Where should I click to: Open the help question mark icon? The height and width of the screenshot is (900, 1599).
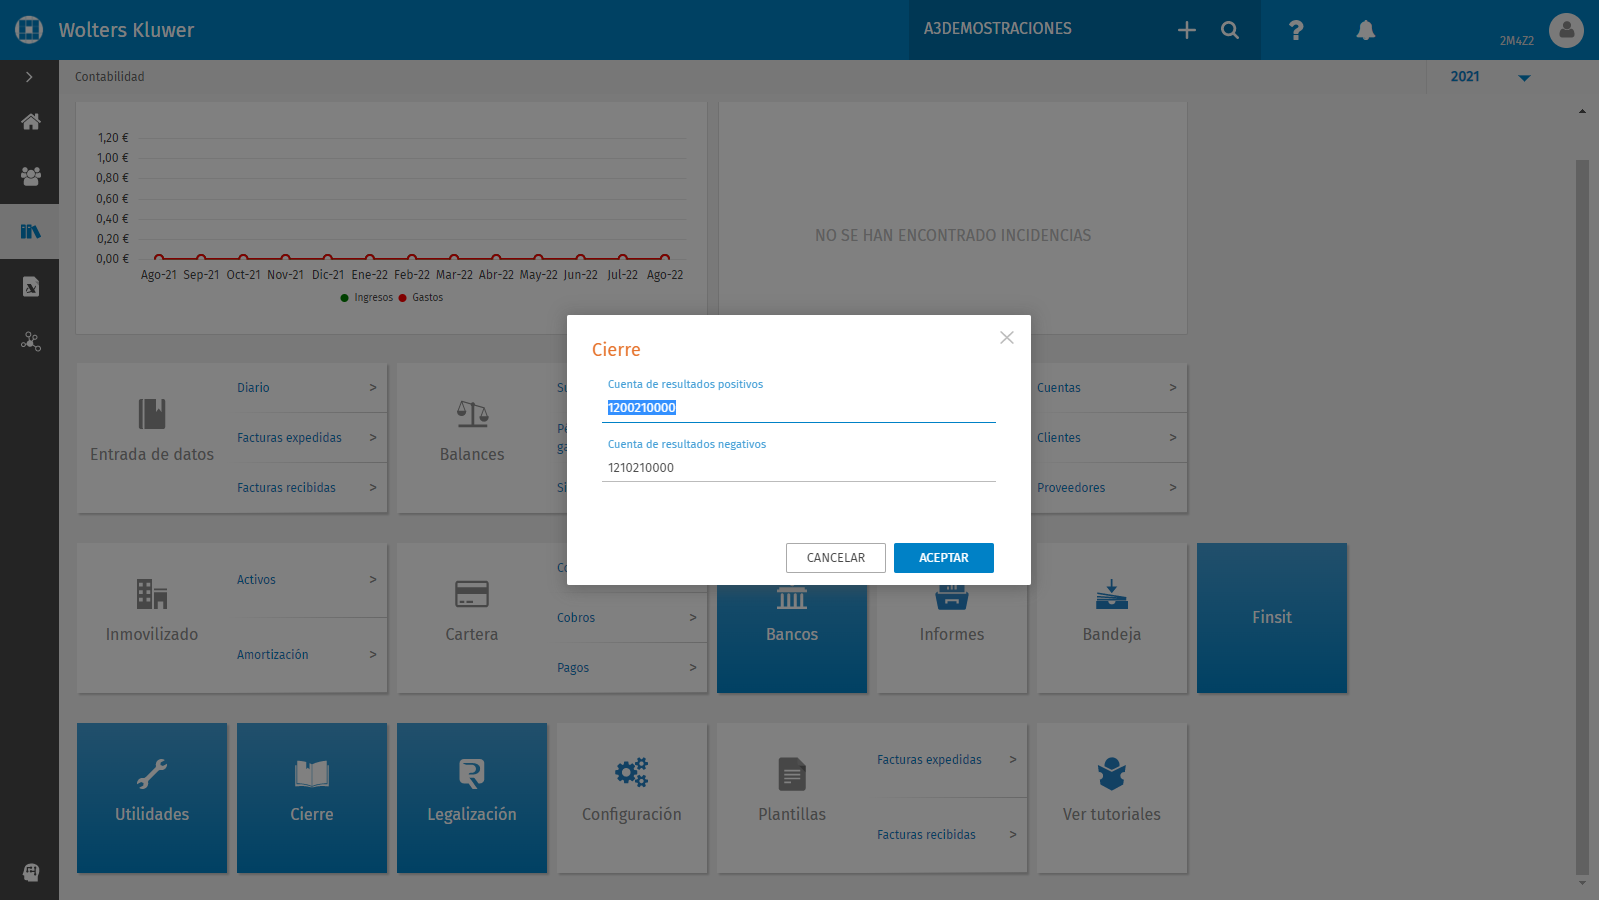pyautogui.click(x=1296, y=30)
